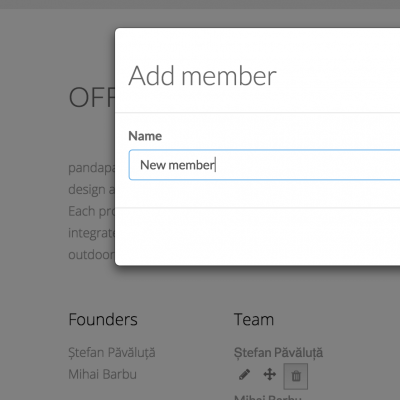Viewport: 400px width, 400px height.
Task: Select Ștefan Păvăluță under Team
Action: pyautogui.click(x=278, y=353)
